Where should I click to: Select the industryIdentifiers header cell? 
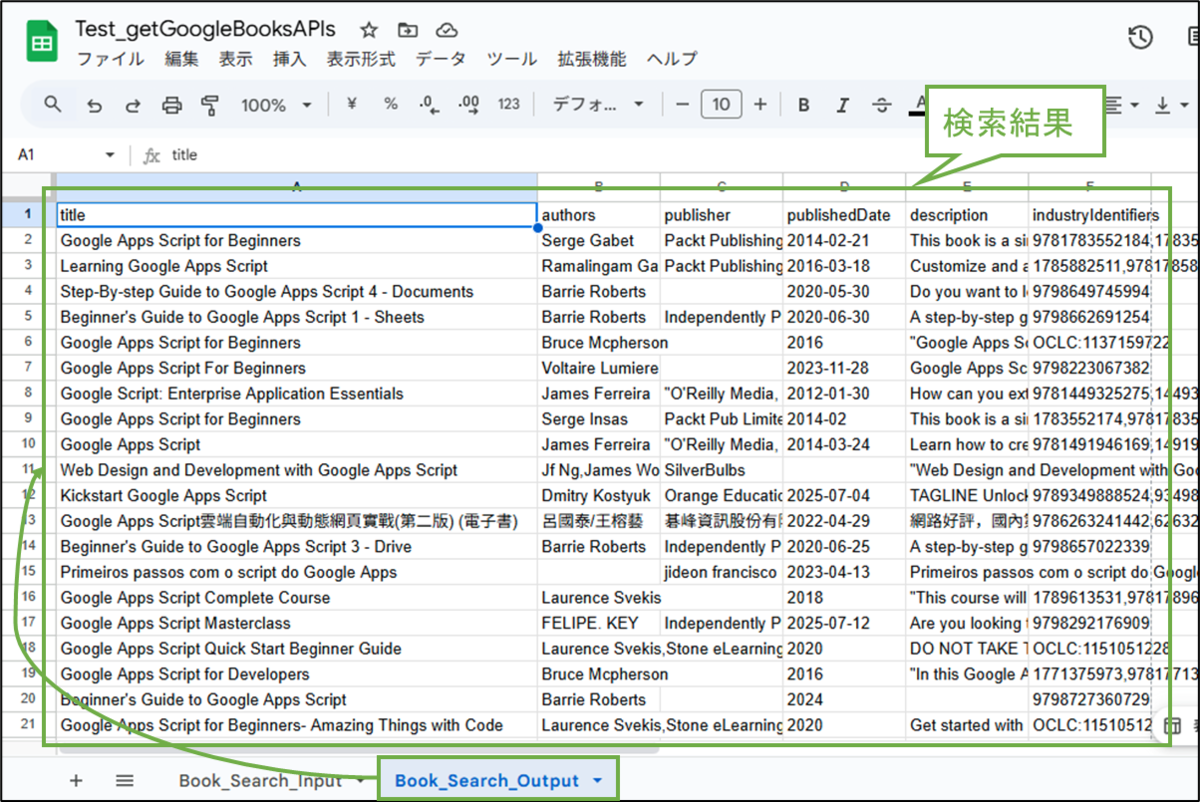click(1089, 215)
